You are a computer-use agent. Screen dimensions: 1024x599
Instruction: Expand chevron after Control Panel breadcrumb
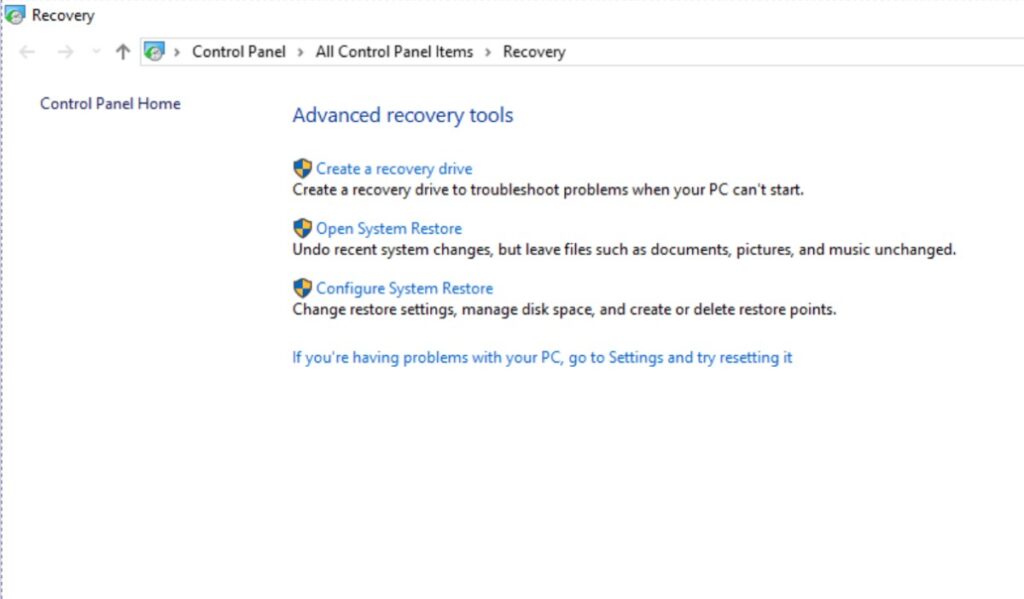click(300, 52)
